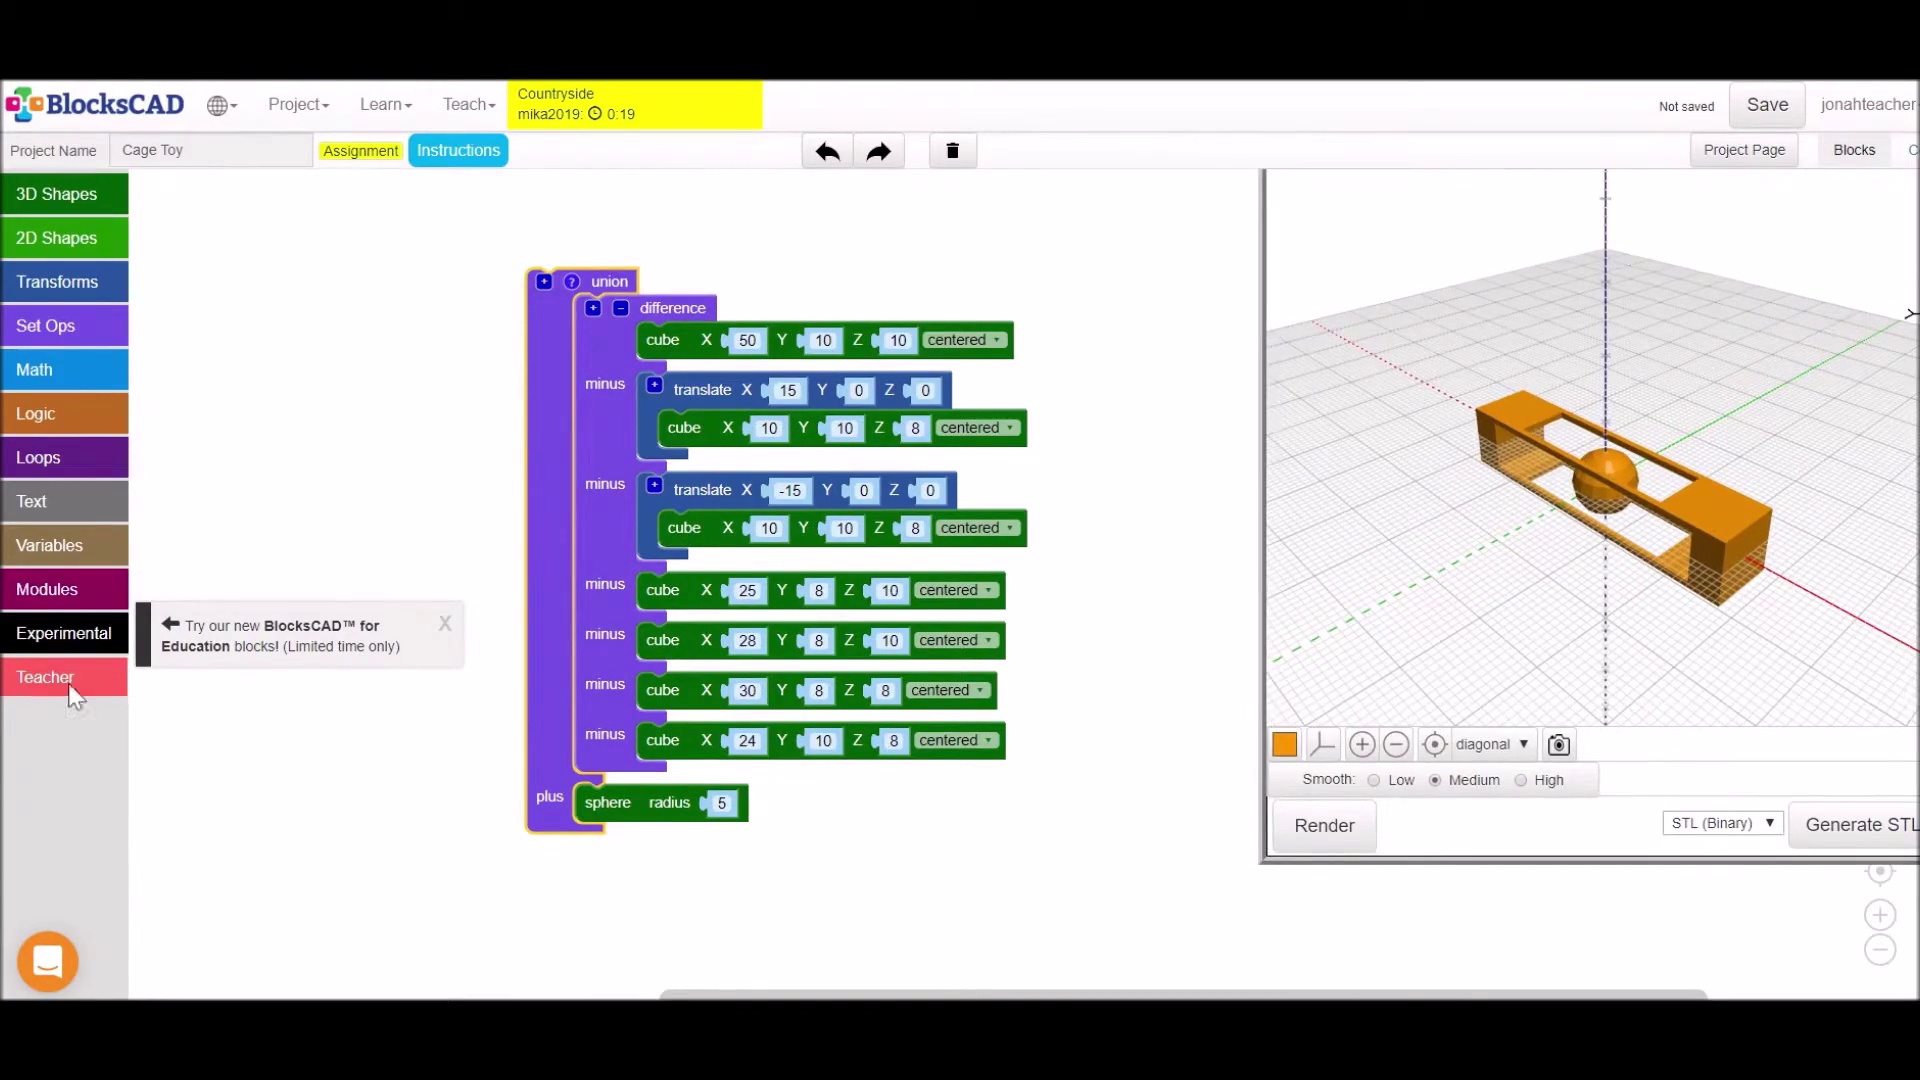Open the STL (Binary) format dropdown
The height and width of the screenshot is (1080, 1920).
tap(1722, 823)
